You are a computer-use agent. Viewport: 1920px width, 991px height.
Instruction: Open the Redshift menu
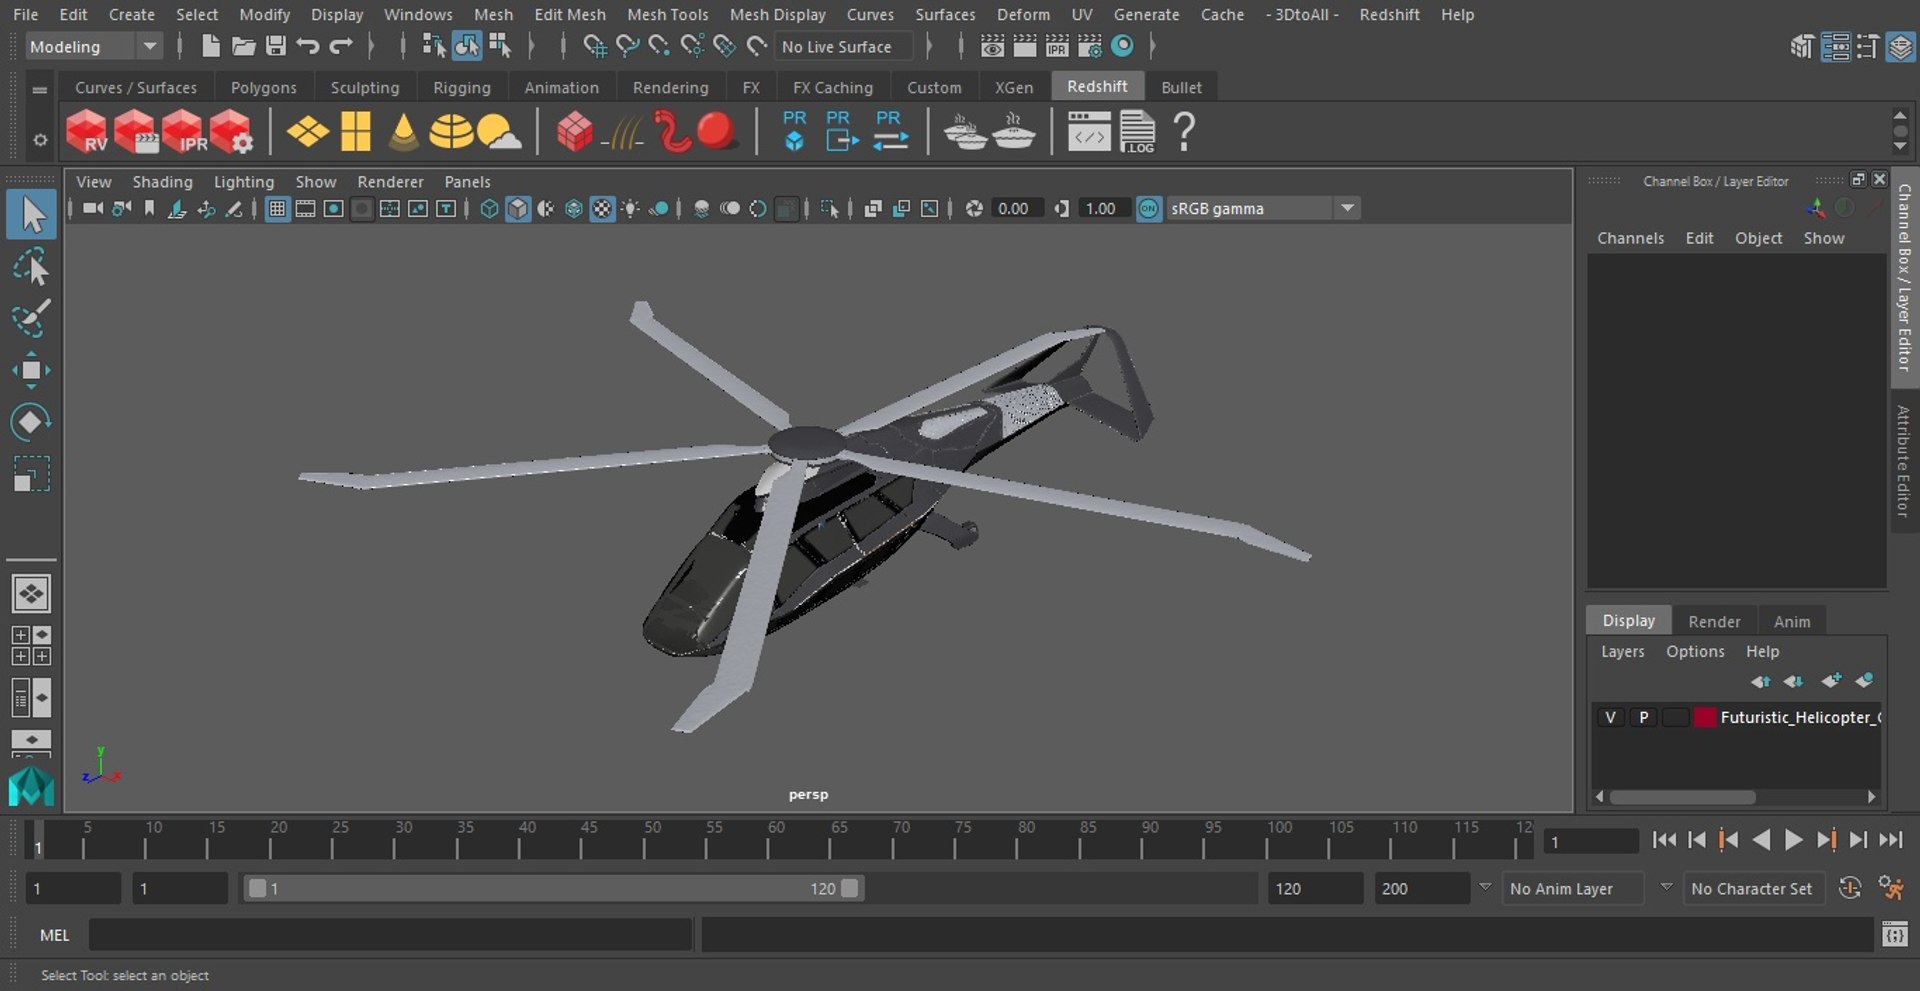click(1389, 14)
